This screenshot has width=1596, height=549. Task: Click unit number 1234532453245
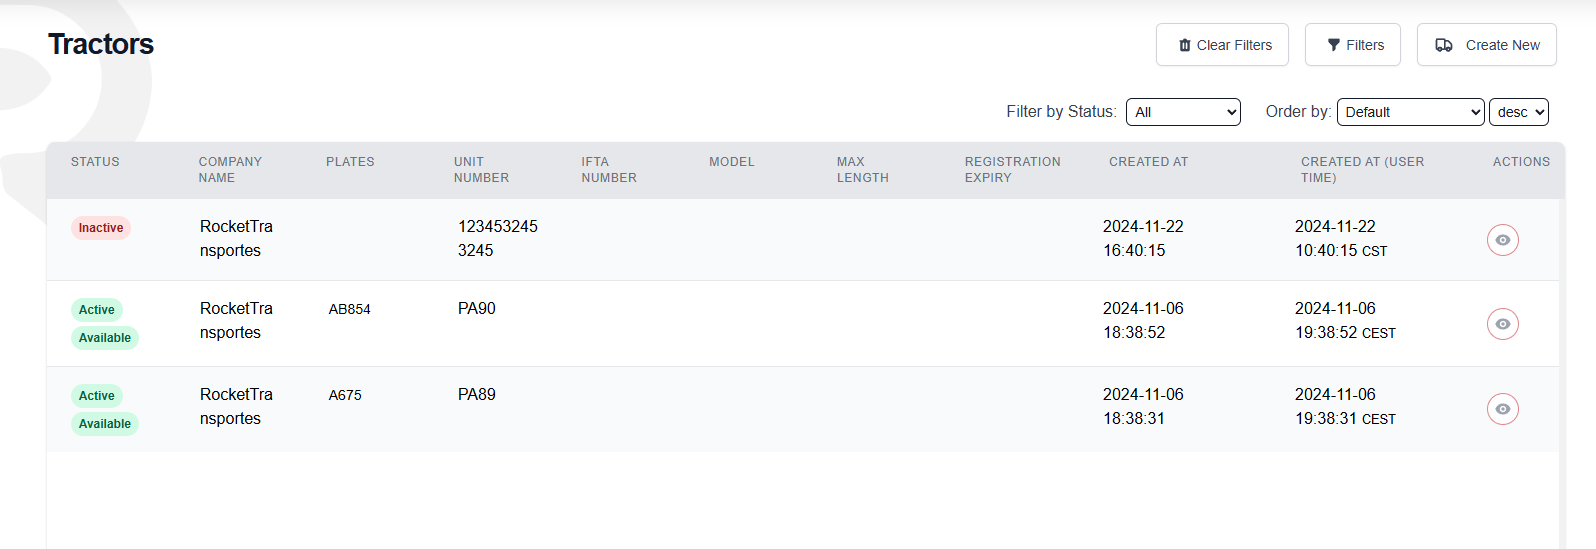pyautogui.click(x=498, y=239)
